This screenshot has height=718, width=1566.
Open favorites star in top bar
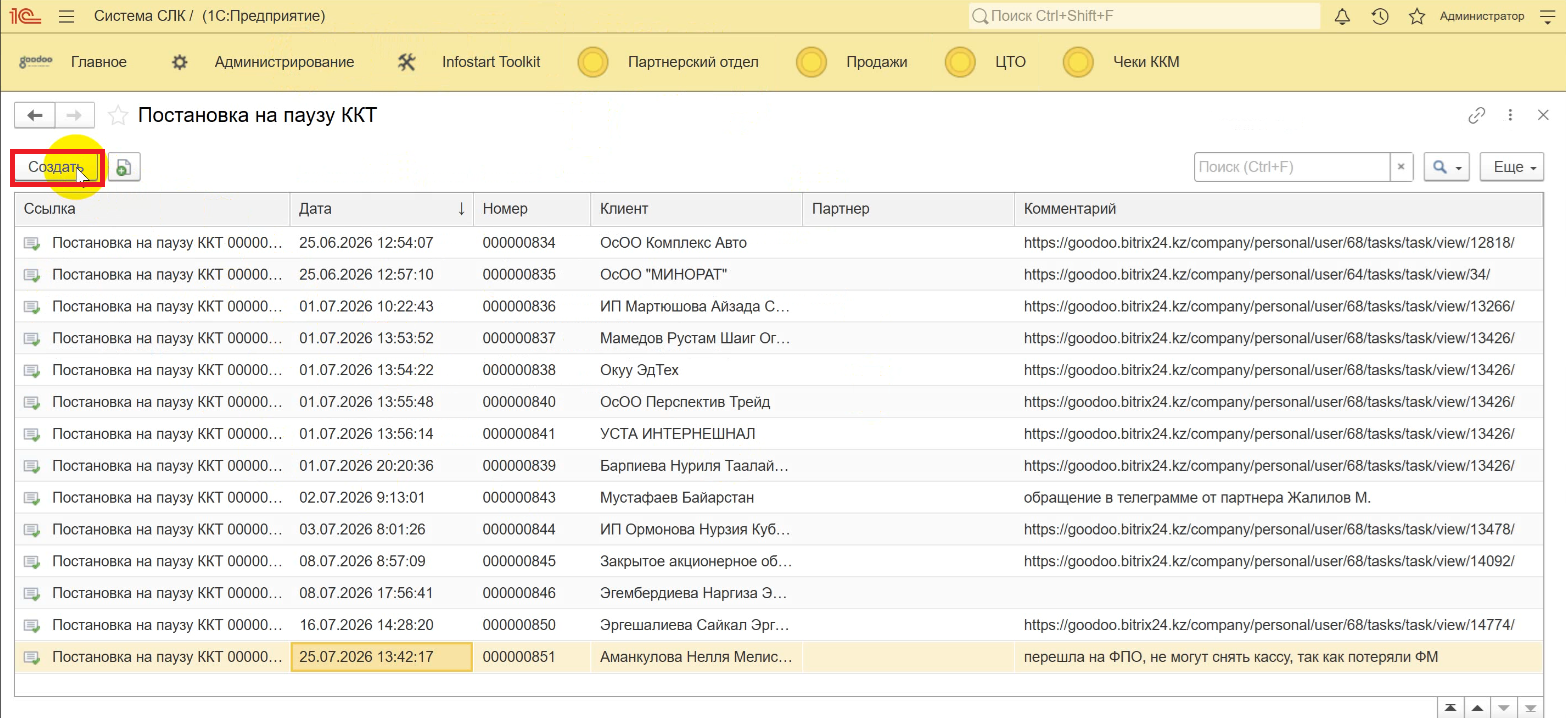pyautogui.click(x=1417, y=16)
